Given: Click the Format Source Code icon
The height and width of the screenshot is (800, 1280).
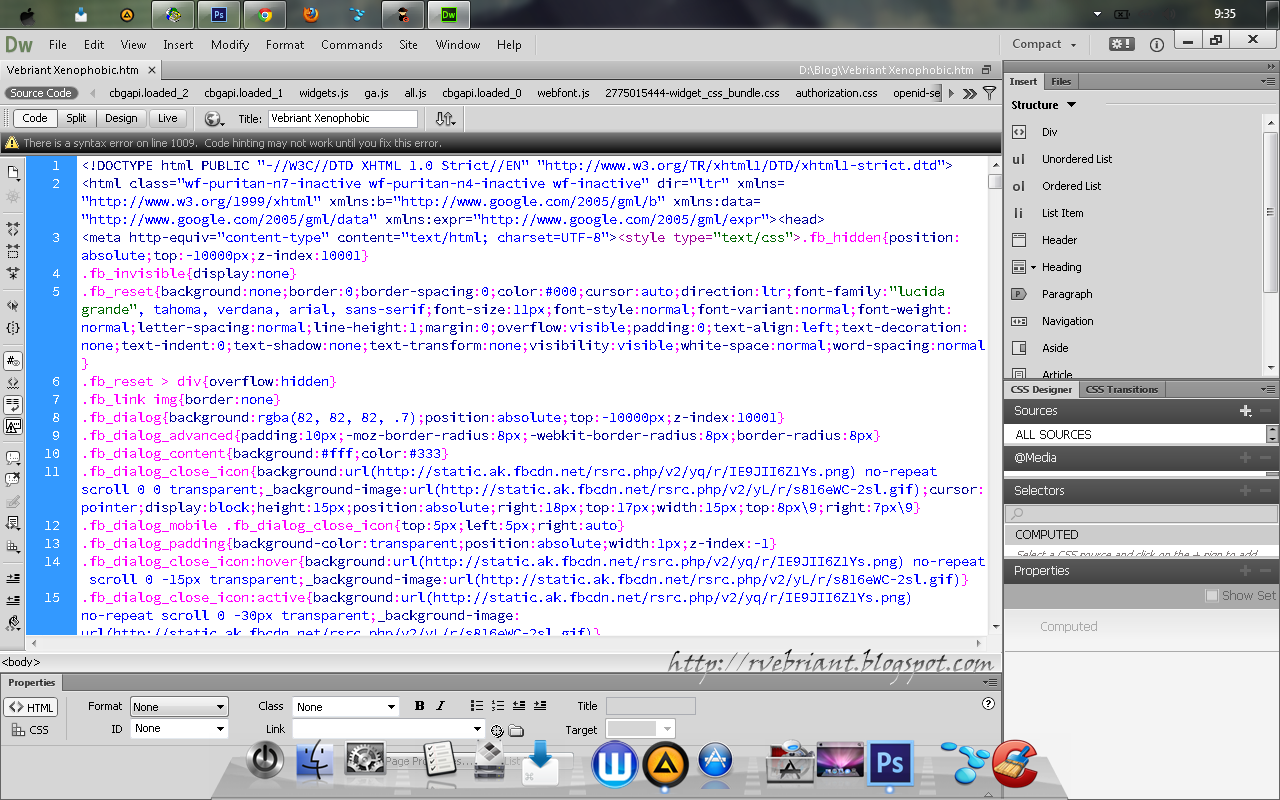Looking at the screenshot, I should click(13, 623).
